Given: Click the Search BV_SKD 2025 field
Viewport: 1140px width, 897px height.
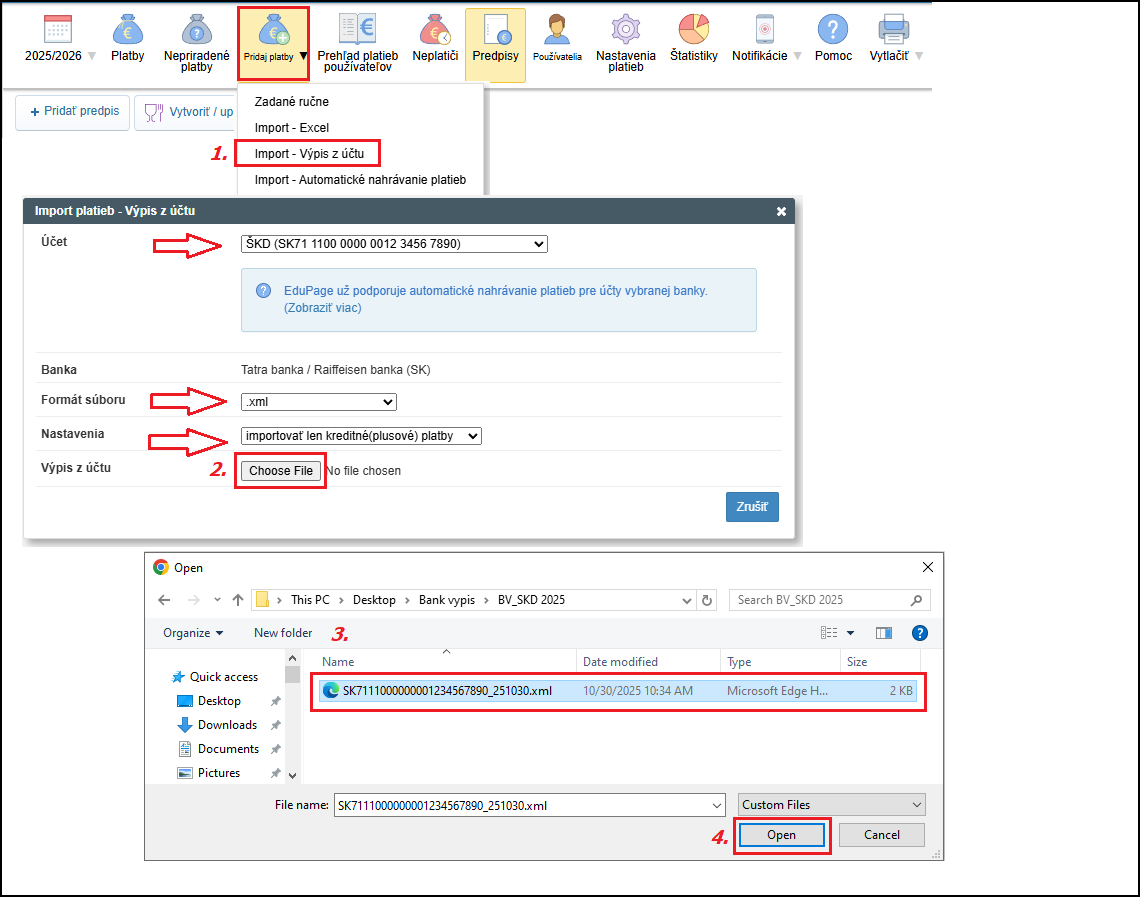Looking at the screenshot, I should [x=818, y=600].
